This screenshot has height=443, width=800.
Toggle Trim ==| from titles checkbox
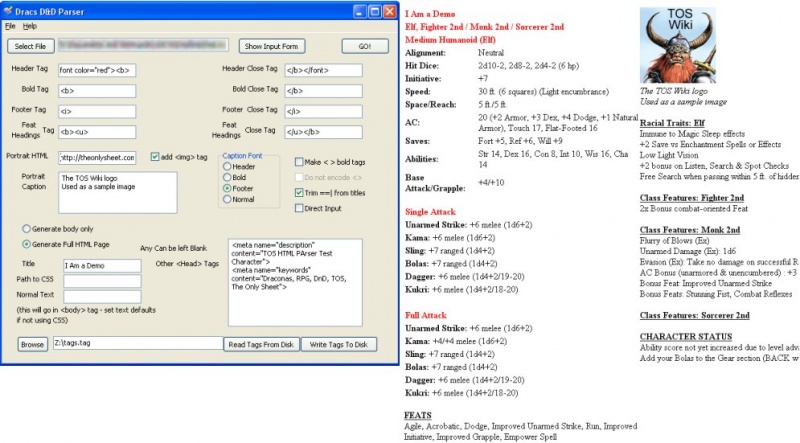[x=299, y=192]
